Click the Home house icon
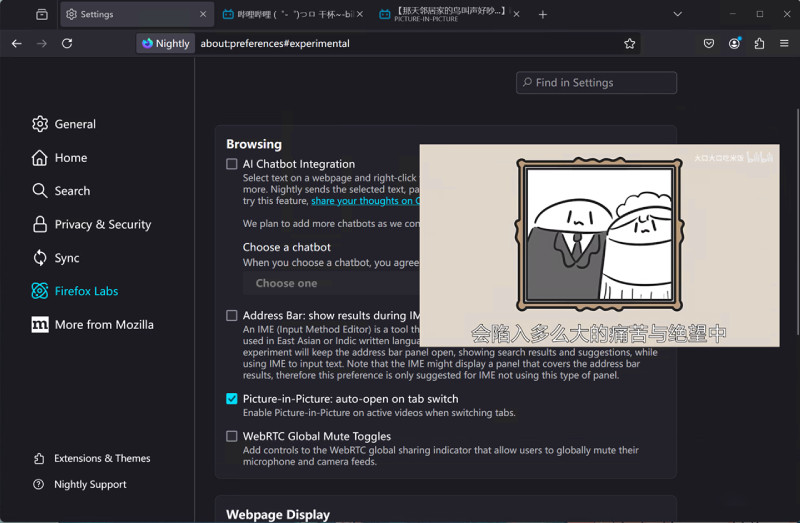Viewport: 800px width, 523px height. point(40,158)
